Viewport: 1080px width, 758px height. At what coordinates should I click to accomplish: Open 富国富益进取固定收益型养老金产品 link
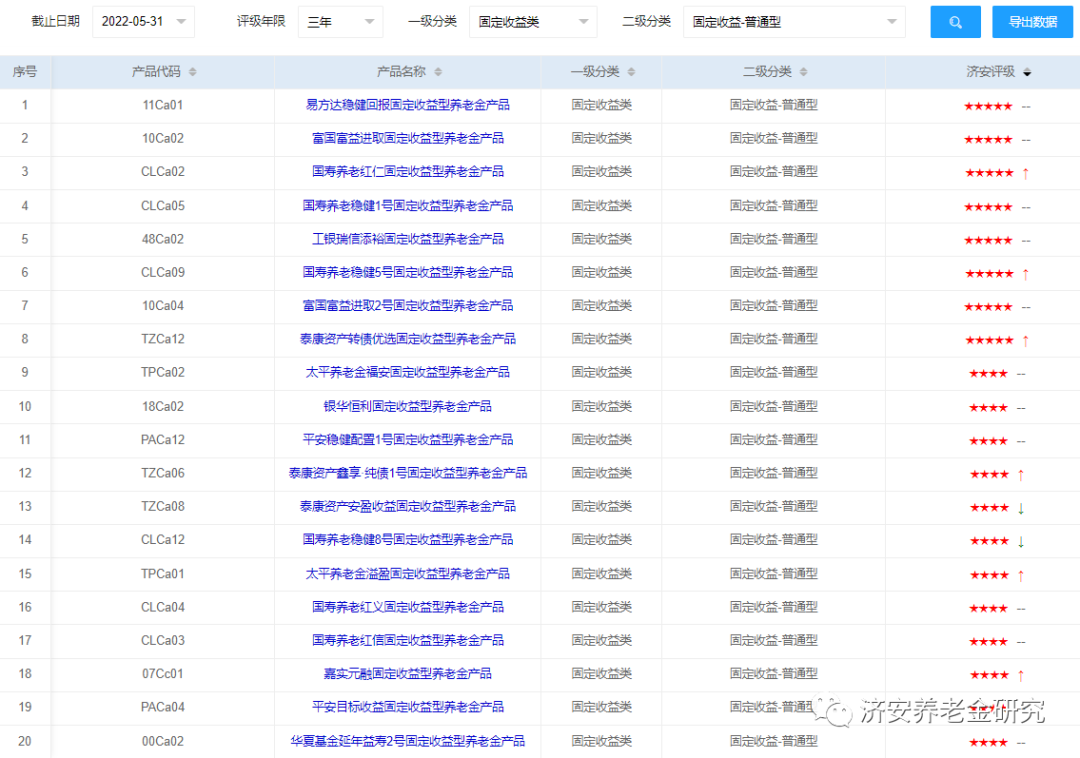(408, 138)
